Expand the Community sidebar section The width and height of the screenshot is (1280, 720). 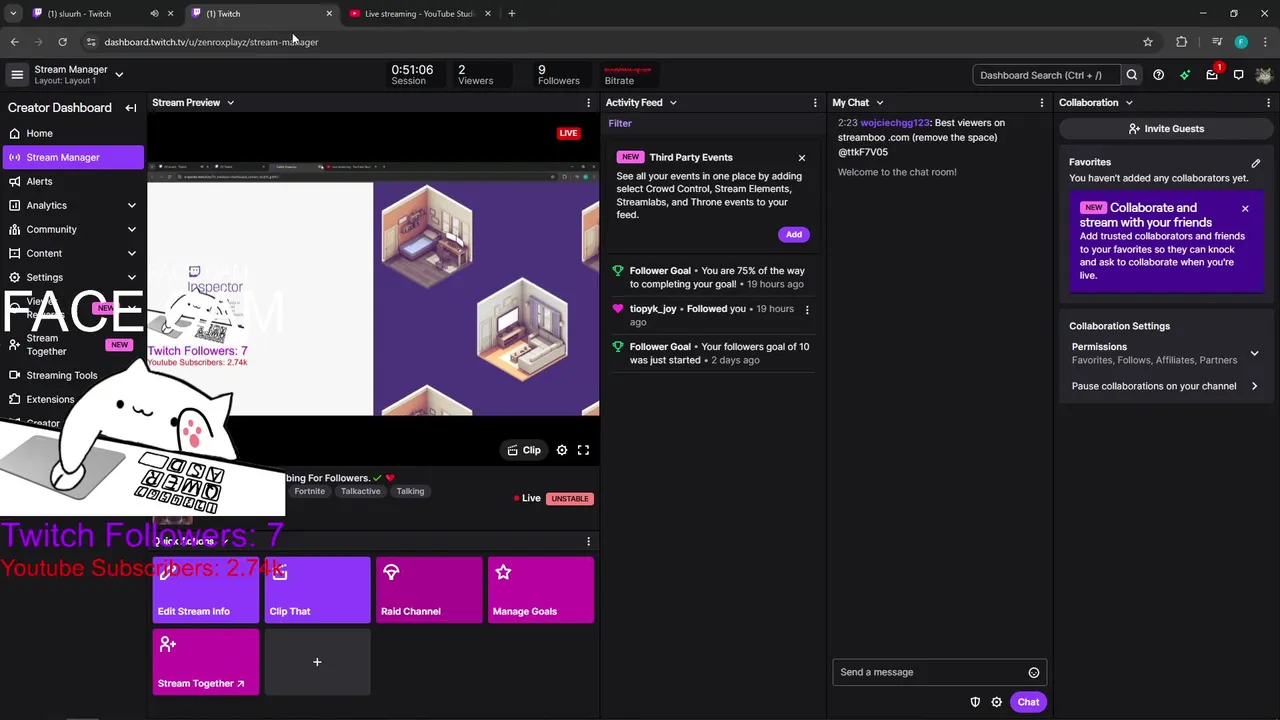(132, 230)
